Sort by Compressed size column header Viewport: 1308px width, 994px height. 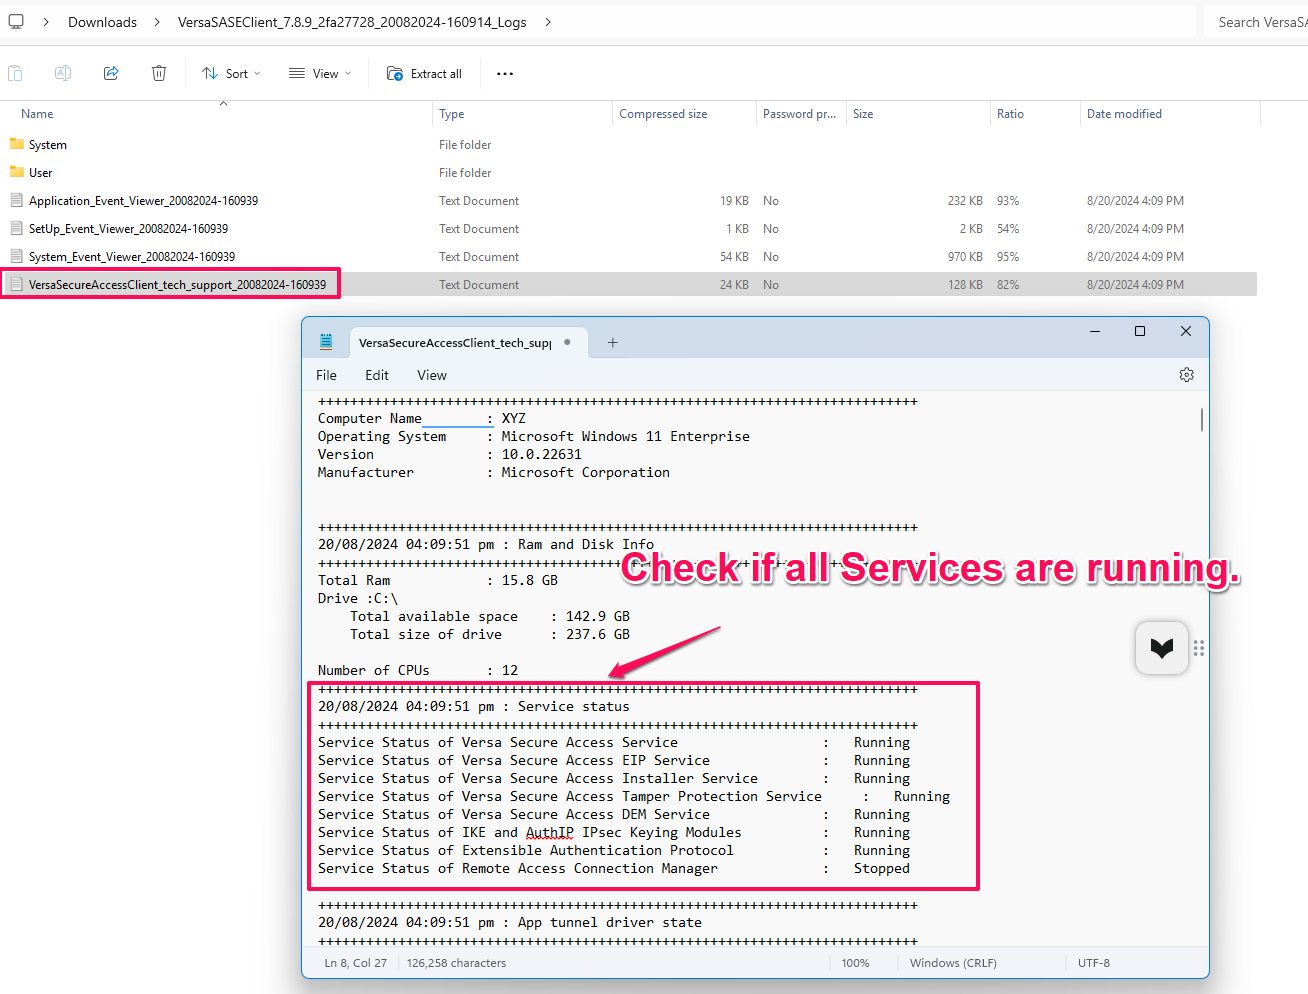pyautogui.click(x=684, y=114)
